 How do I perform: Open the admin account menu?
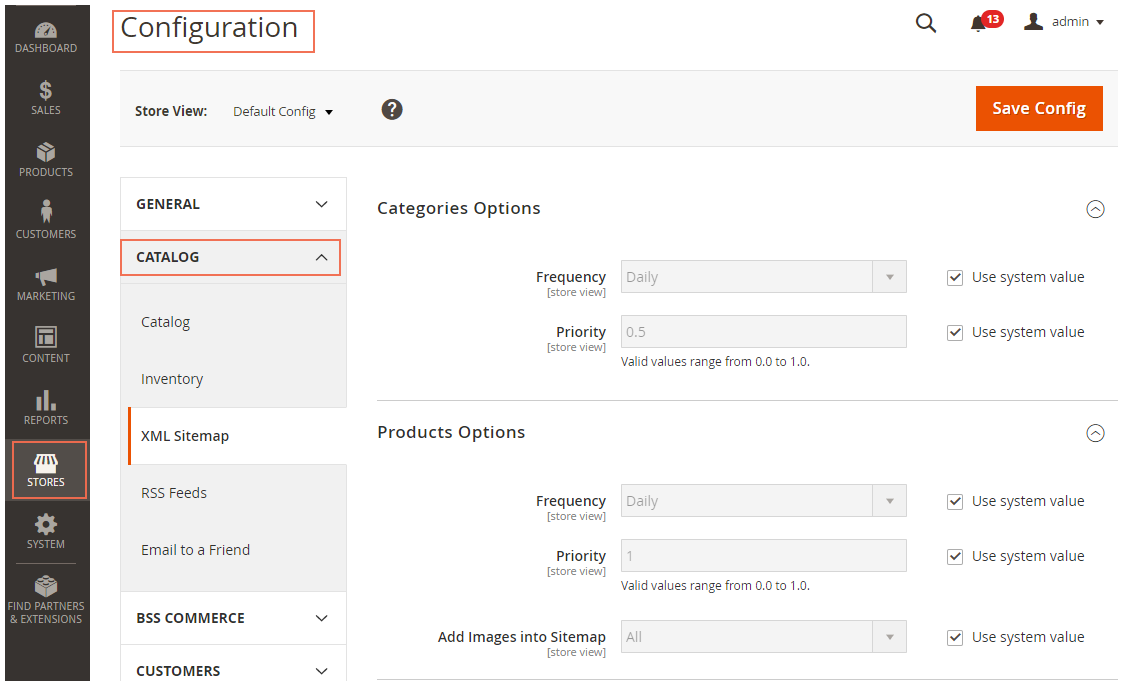(x=1064, y=22)
